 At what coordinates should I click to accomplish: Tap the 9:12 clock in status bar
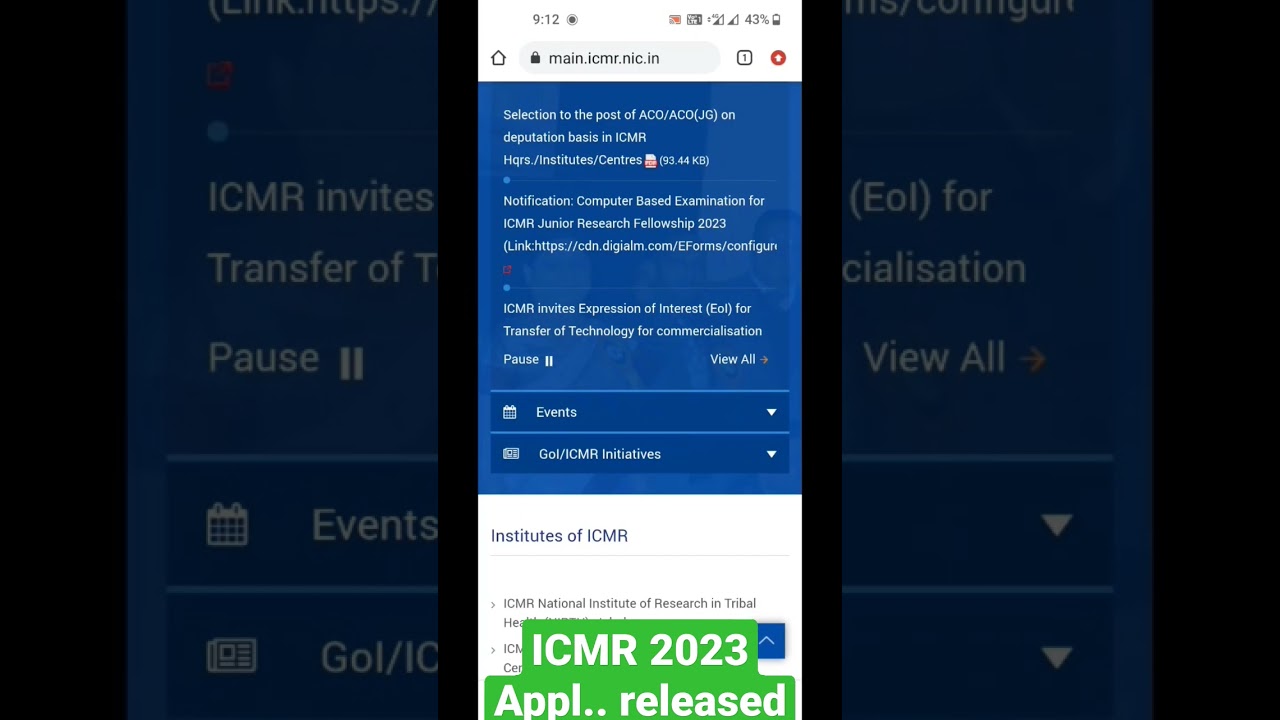pyautogui.click(x=546, y=19)
